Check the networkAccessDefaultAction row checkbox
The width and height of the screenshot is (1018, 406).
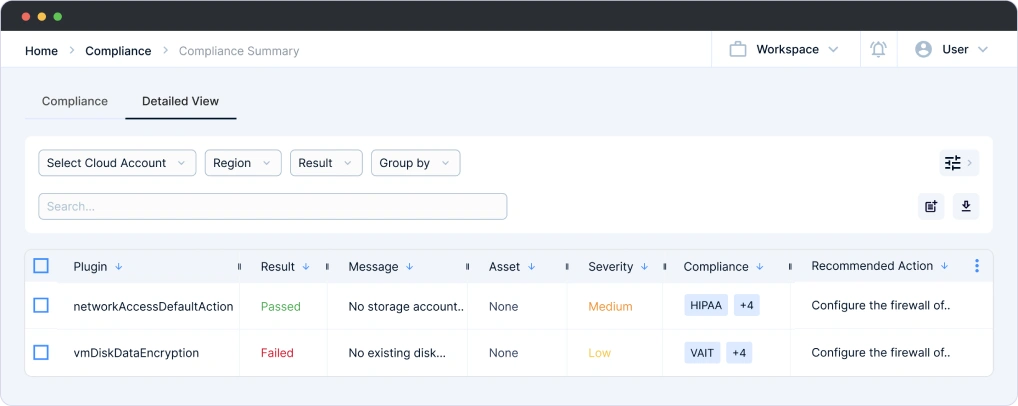tap(41, 306)
